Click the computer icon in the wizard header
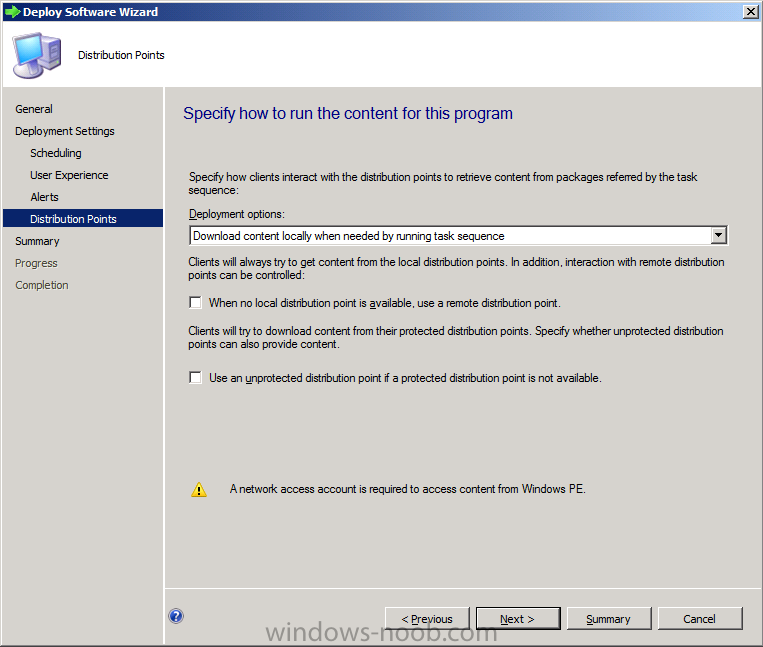Screen dimensions: 763x647 click(x=37, y=55)
